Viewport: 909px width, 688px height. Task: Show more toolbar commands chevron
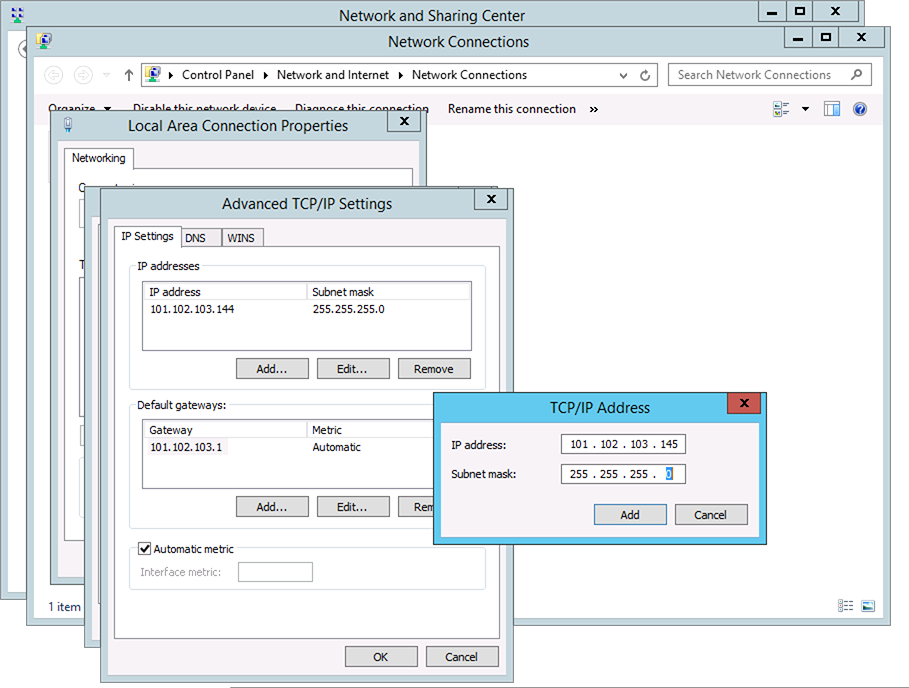click(x=594, y=109)
